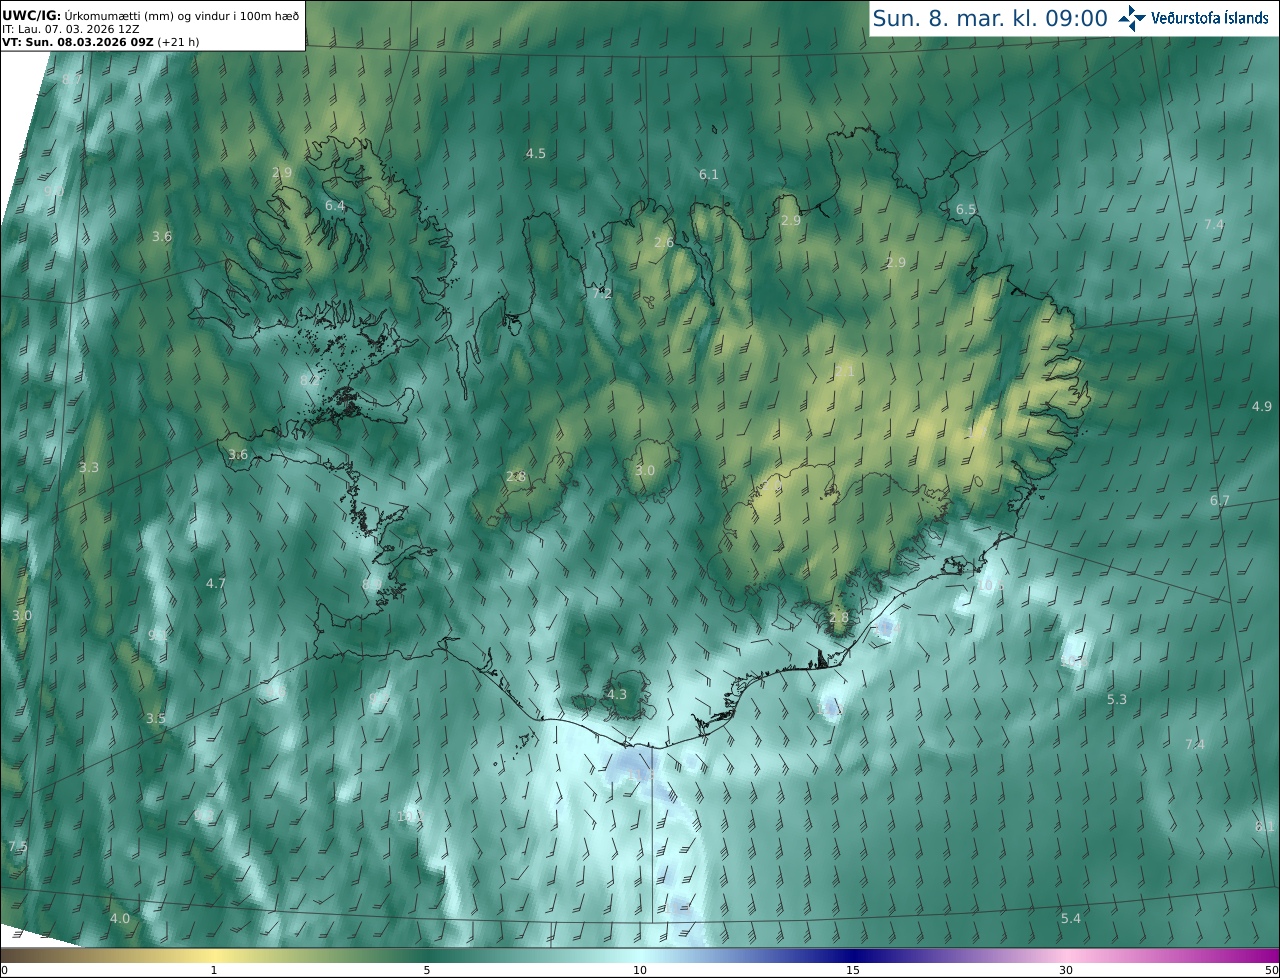Click the 'UWC/IG: Úrkomumætti' title line
The height and width of the screenshot is (978, 1280).
150,16
